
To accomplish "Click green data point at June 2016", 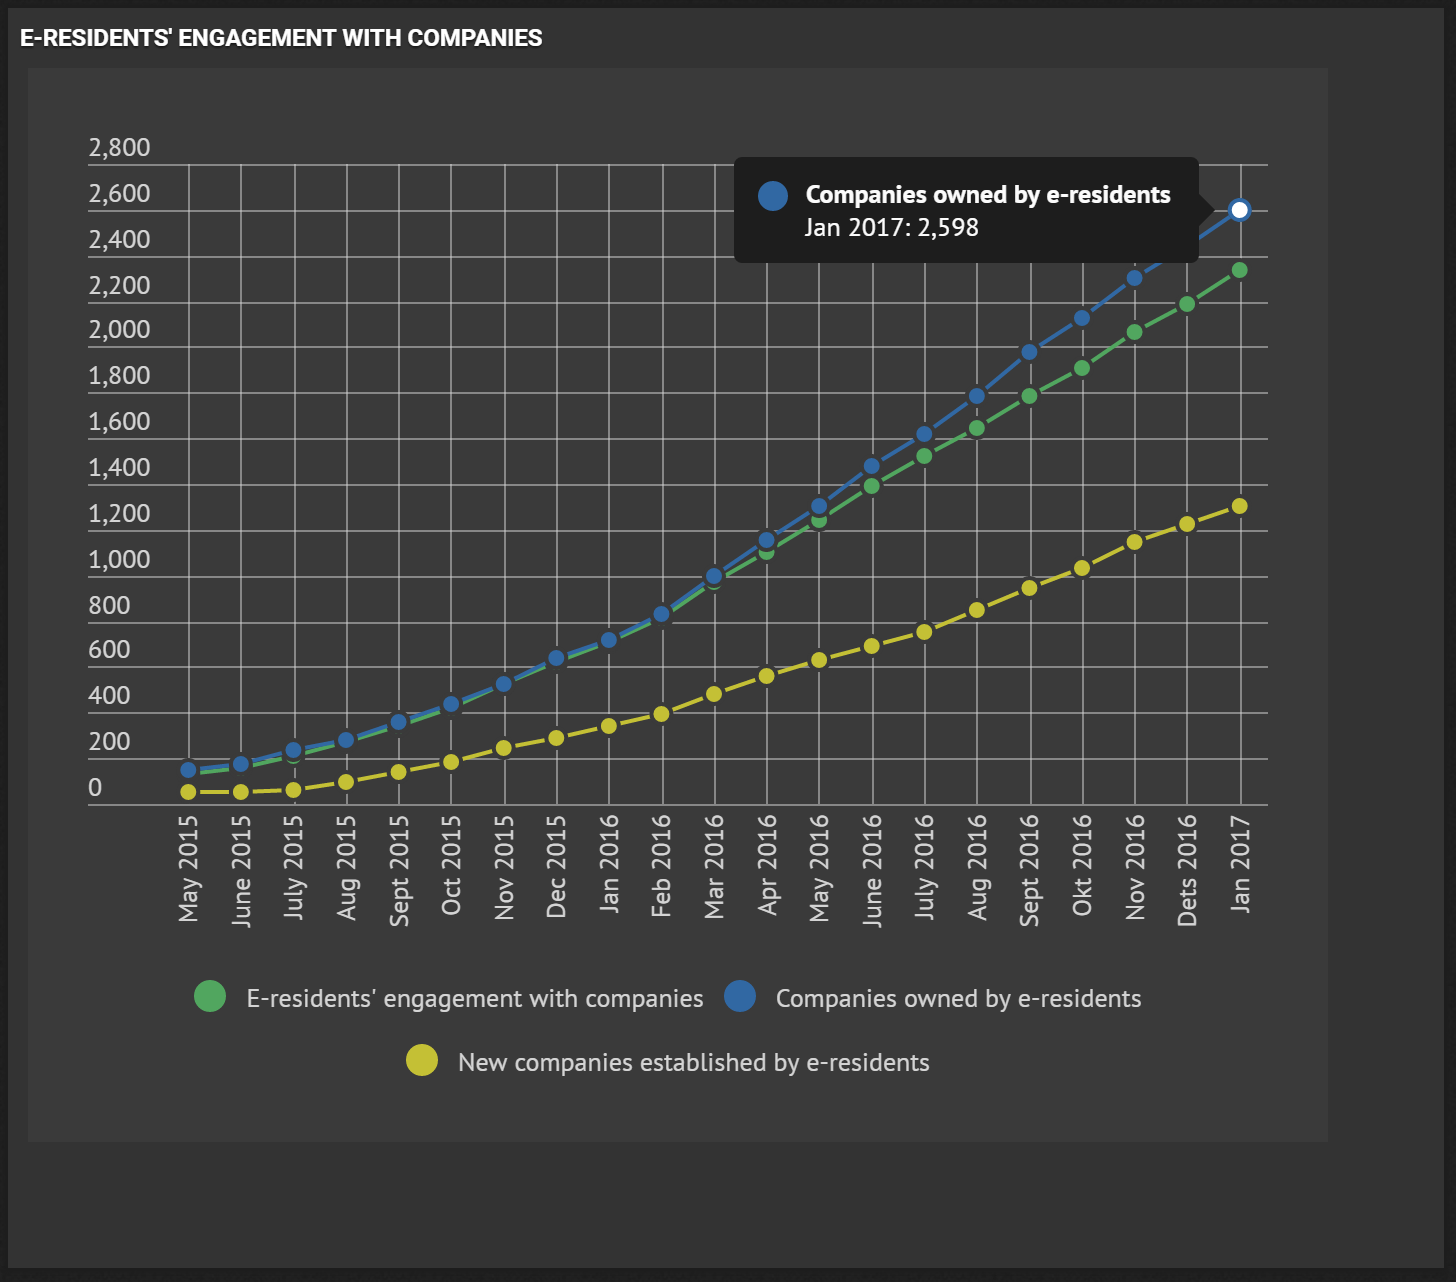I will pyautogui.click(x=871, y=486).
